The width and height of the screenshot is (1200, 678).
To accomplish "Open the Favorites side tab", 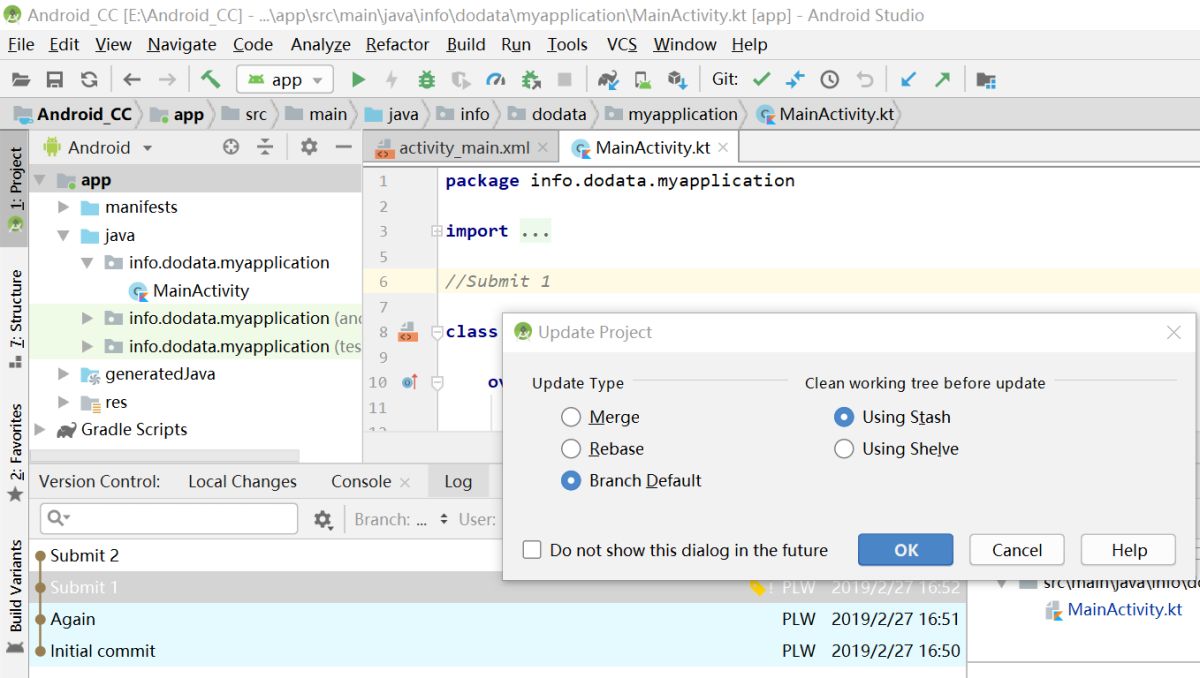I will [15, 452].
